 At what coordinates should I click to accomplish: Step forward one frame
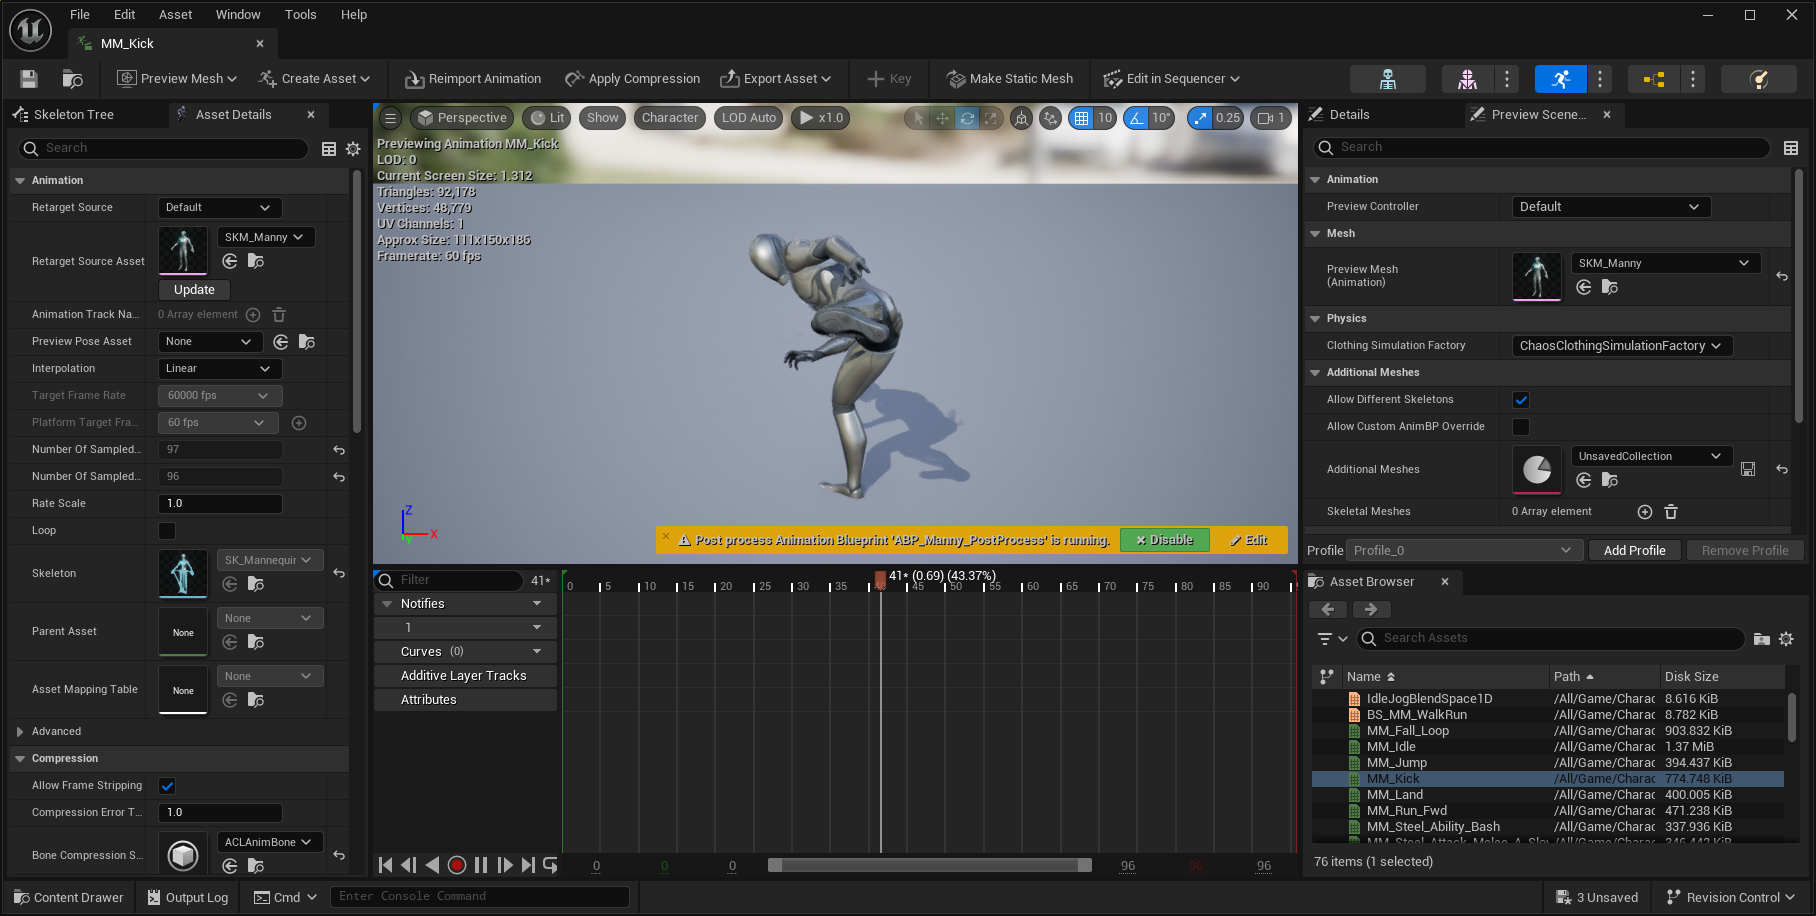505,865
